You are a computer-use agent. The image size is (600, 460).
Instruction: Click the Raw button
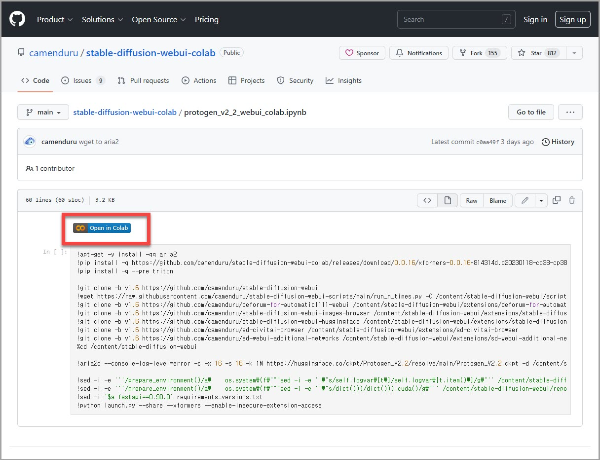tap(471, 201)
